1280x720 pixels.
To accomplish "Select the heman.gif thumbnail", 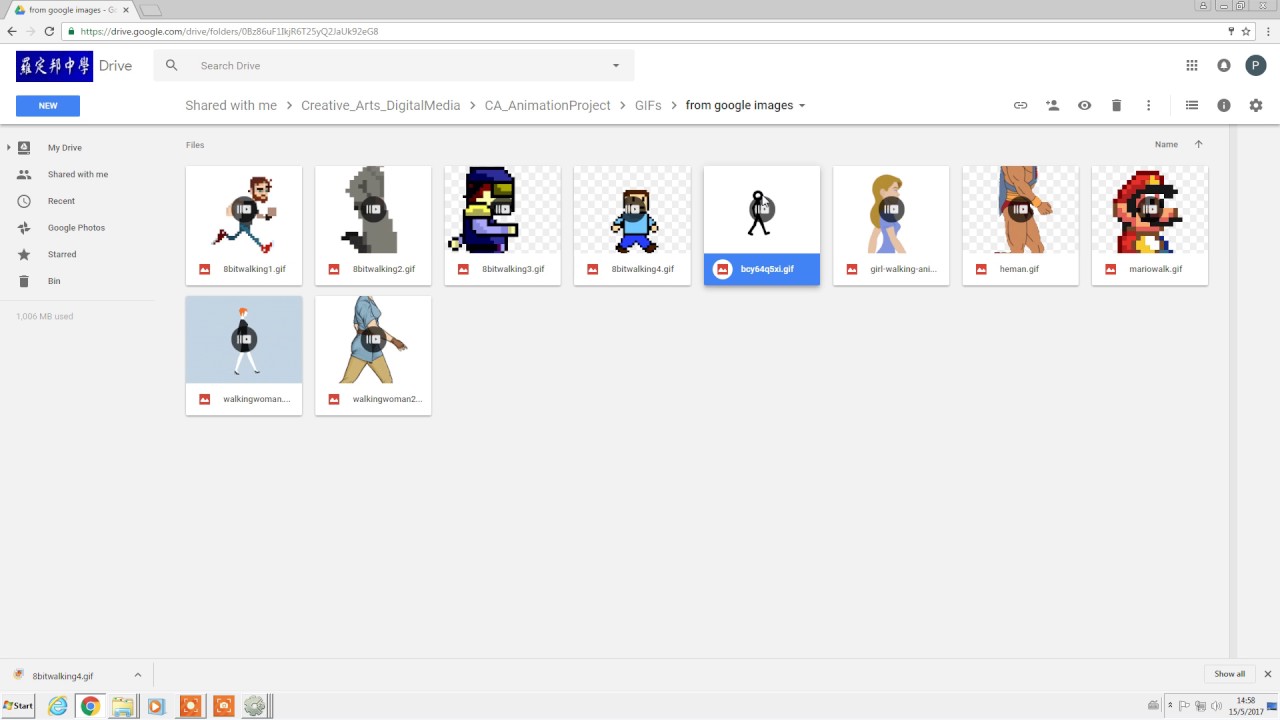I will pos(1020,210).
